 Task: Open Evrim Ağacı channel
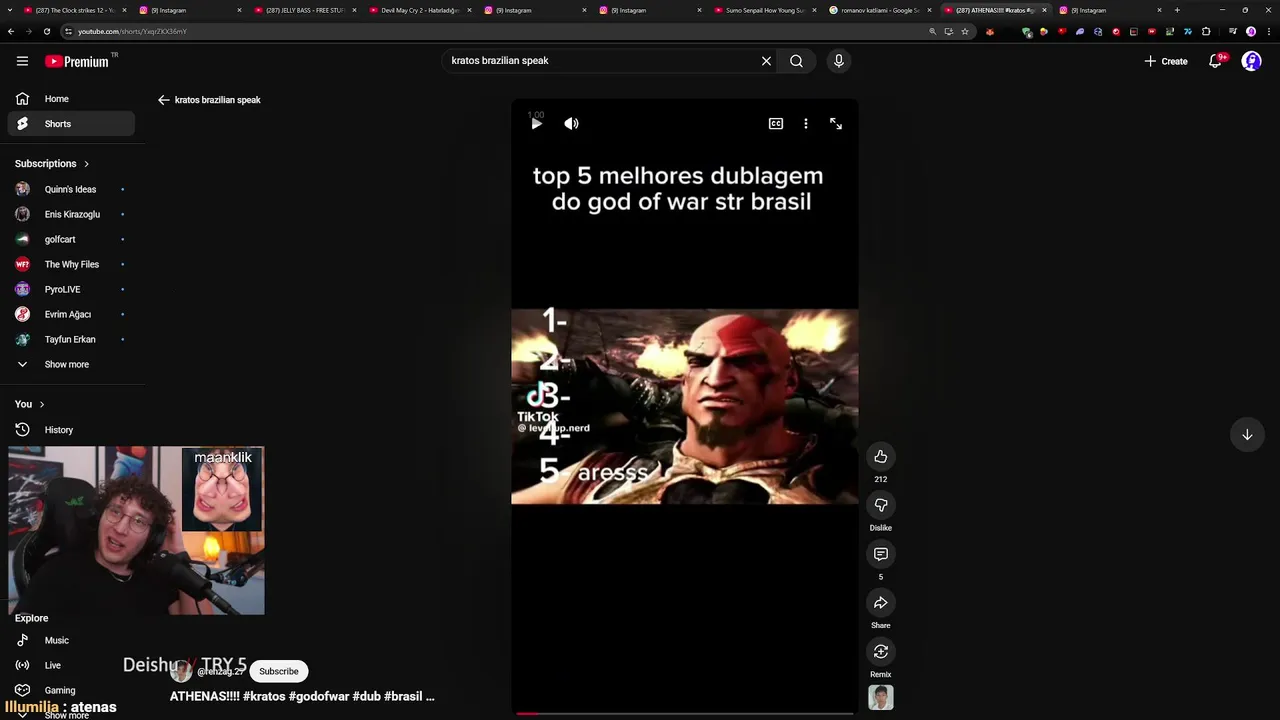71,314
